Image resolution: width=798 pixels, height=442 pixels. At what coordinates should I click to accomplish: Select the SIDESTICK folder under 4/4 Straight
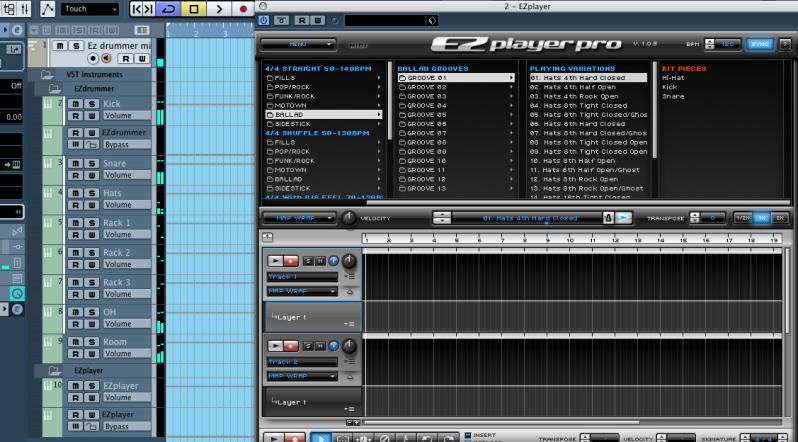tap(324, 124)
